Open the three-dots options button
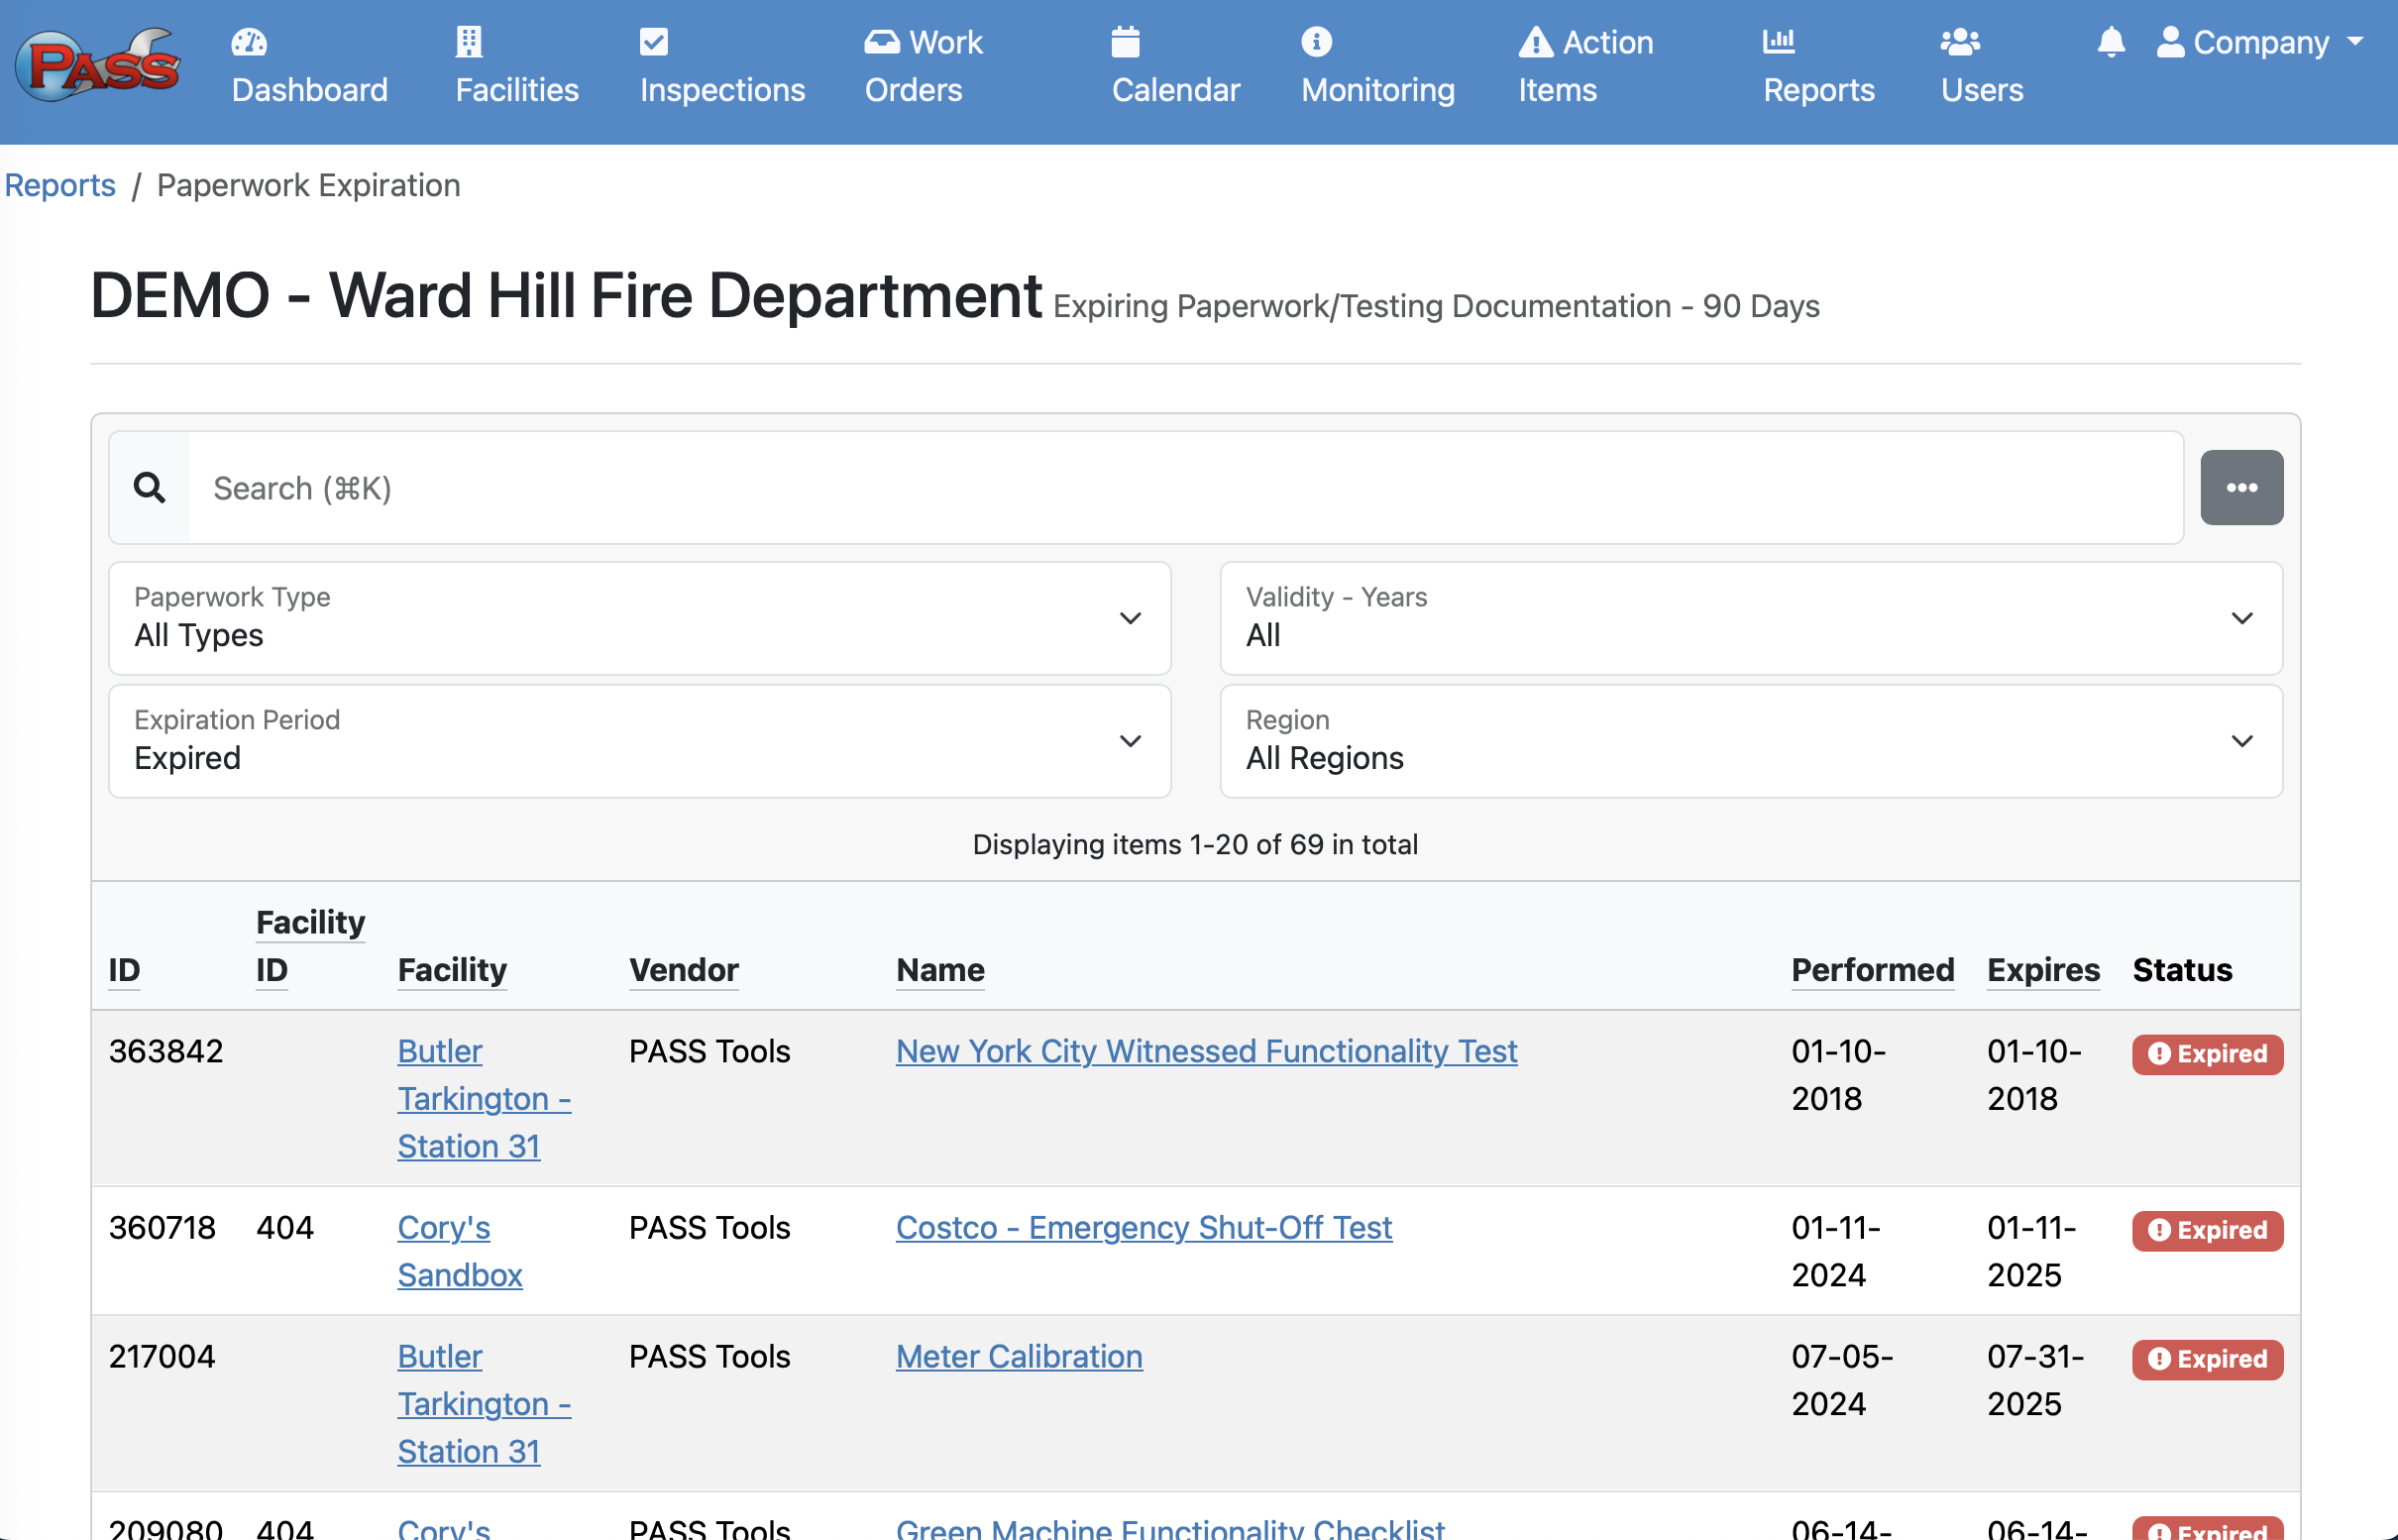Screen dimensions: 2398x1540 coord(2241,488)
